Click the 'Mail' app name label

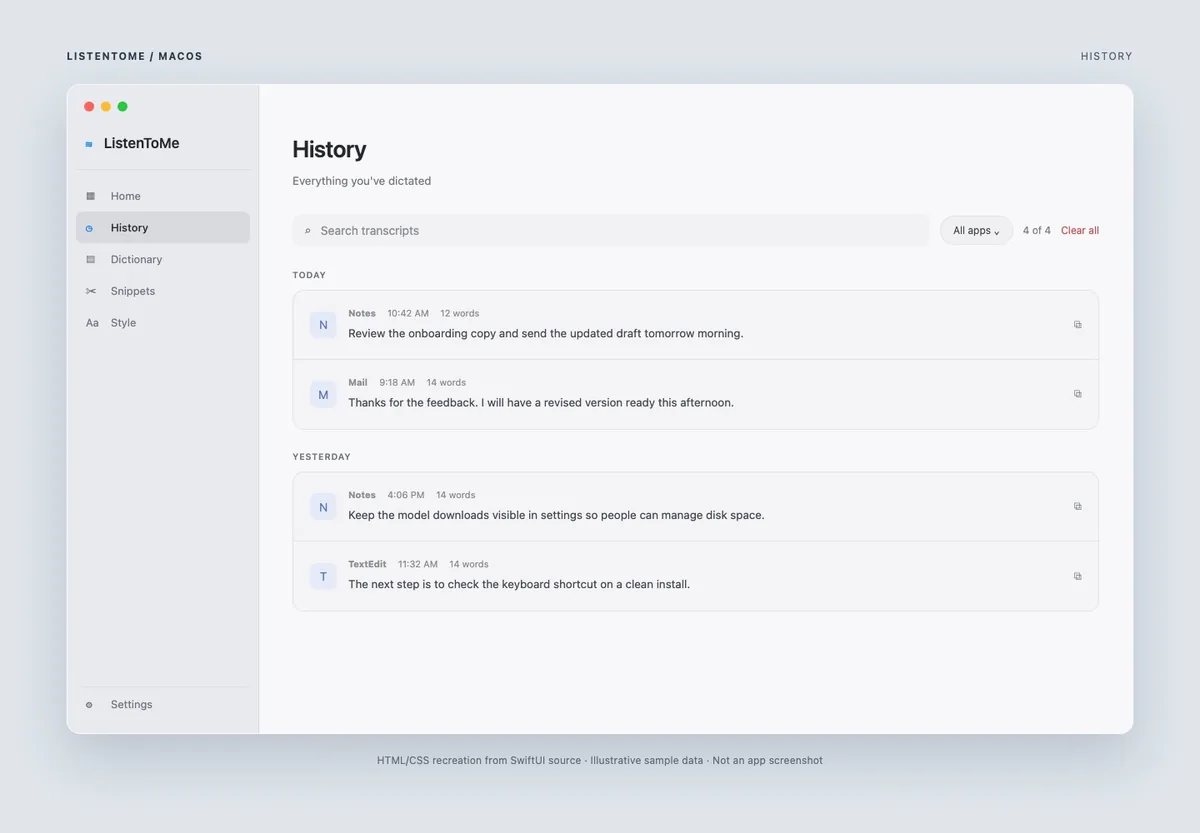pyautogui.click(x=358, y=382)
